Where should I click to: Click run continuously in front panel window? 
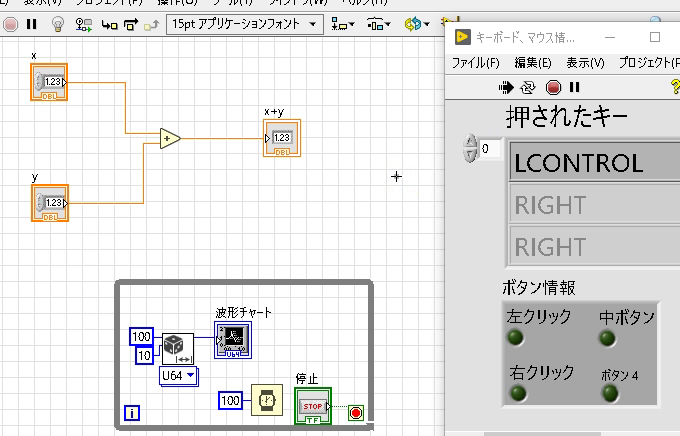click(528, 88)
